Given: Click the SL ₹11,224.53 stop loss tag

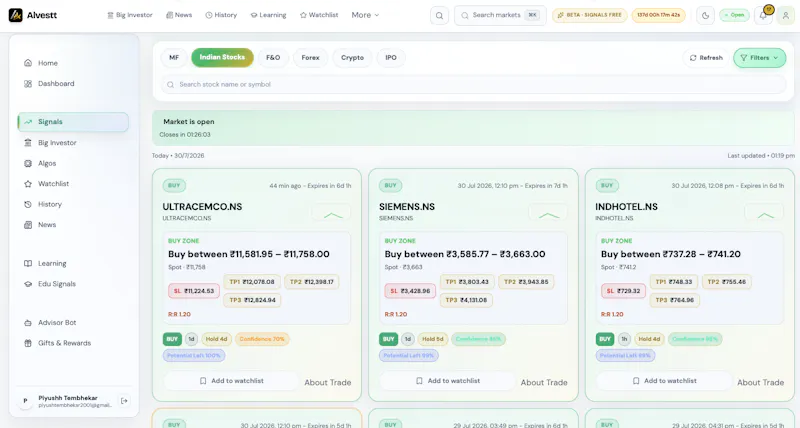Looking at the screenshot, I should click(194, 291).
